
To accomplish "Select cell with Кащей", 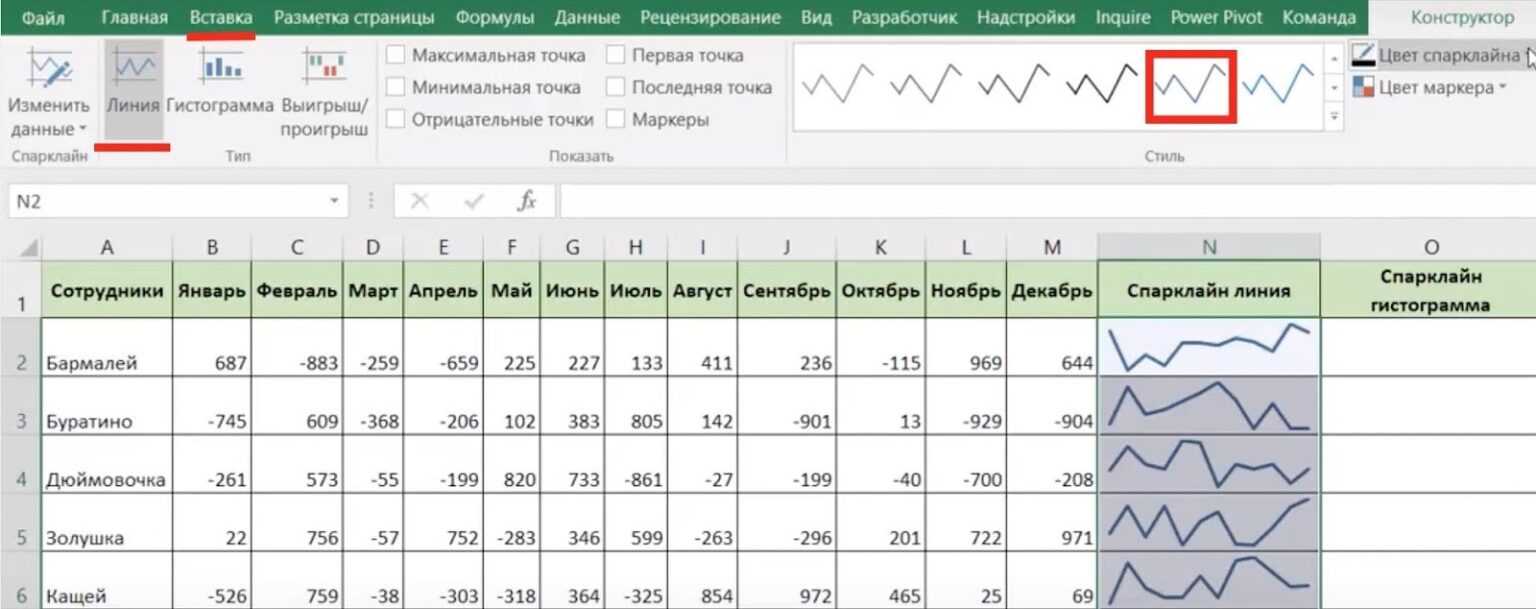I will (106, 580).
